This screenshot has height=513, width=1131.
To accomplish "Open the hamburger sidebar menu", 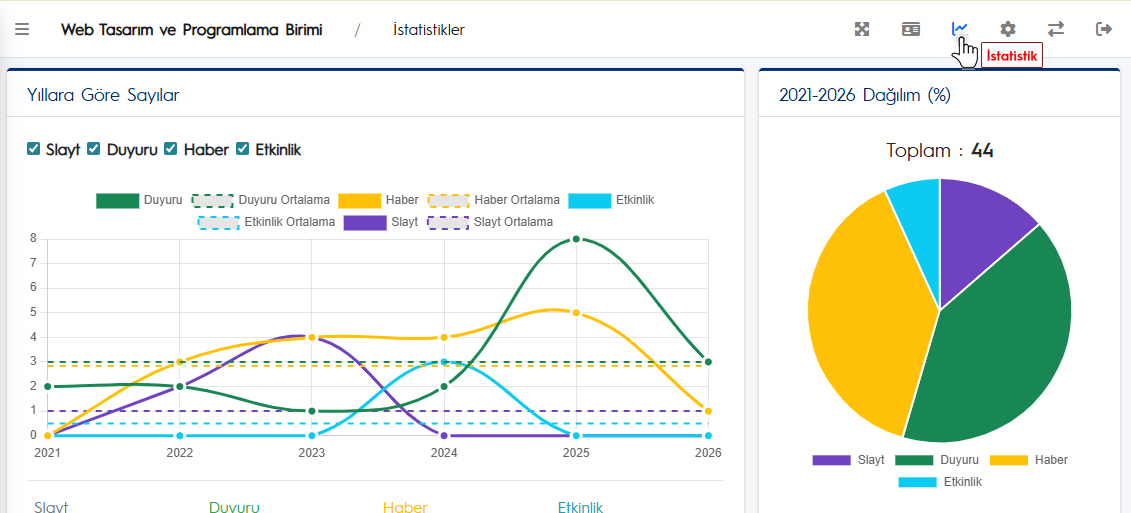I will click(x=22, y=29).
